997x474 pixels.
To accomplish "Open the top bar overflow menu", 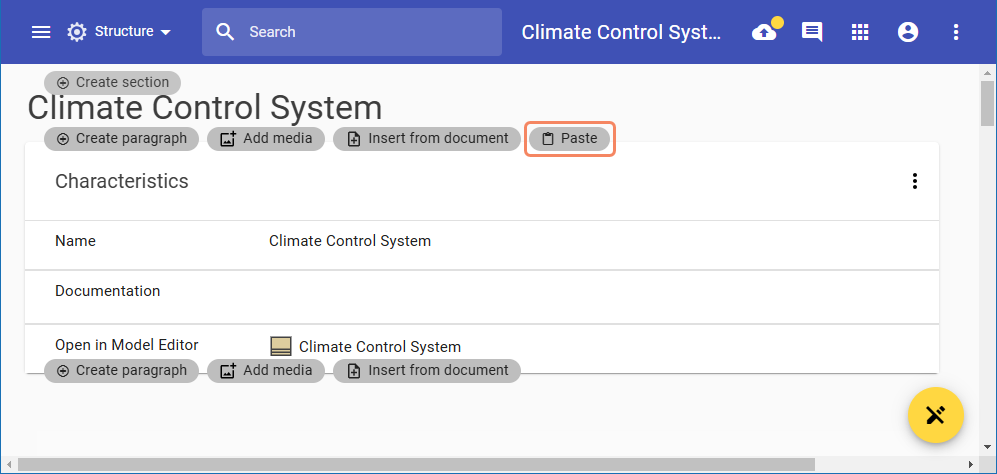I will point(956,32).
